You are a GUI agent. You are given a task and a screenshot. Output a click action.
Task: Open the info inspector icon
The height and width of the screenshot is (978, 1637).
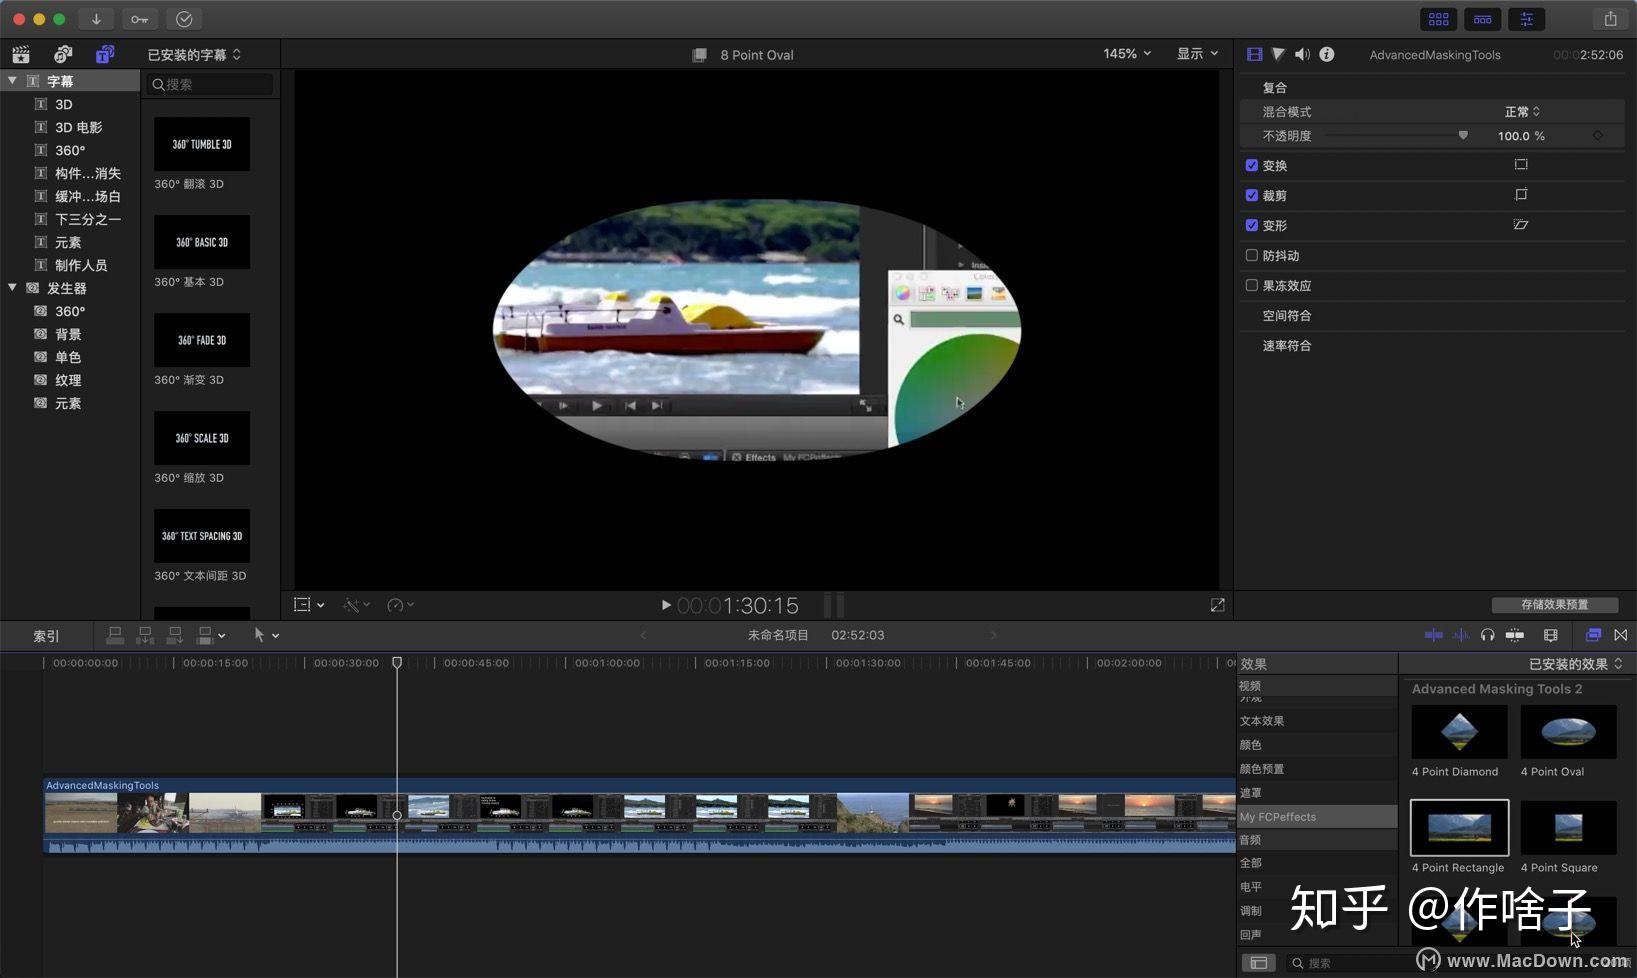[x=1327, y=54]
